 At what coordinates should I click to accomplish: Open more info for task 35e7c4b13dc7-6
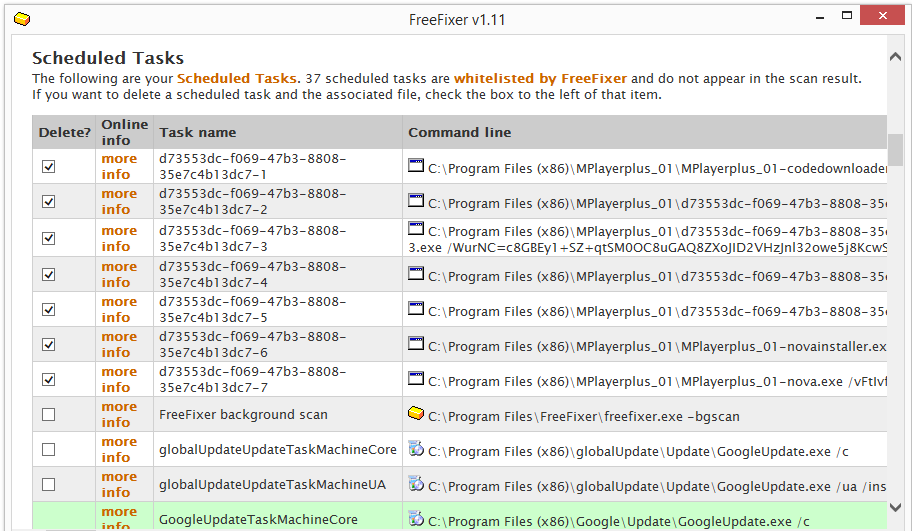pyautogui.click(x=119, y=344)
